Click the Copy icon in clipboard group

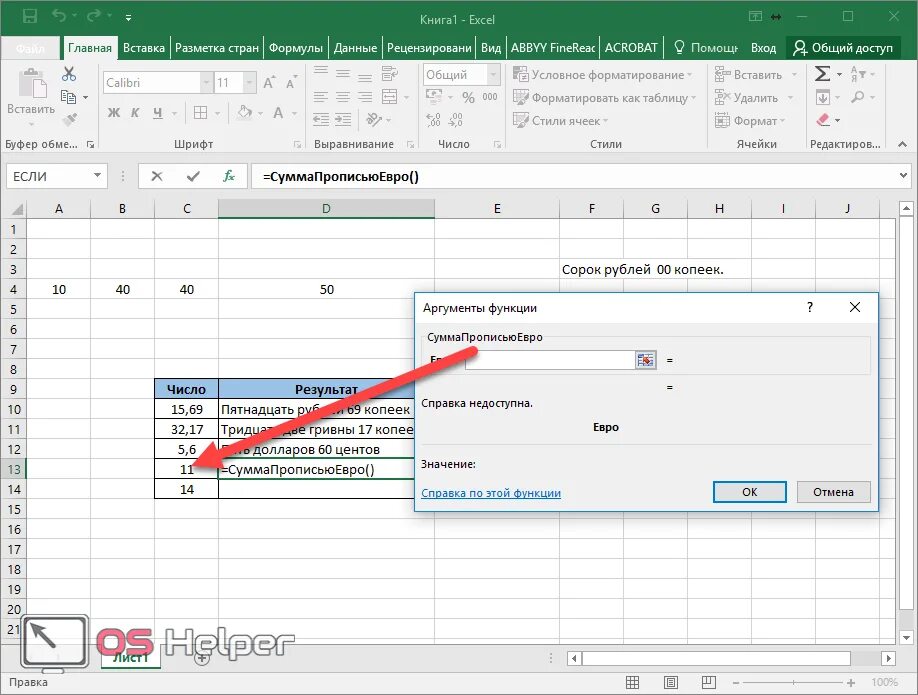tap(68, 97)
